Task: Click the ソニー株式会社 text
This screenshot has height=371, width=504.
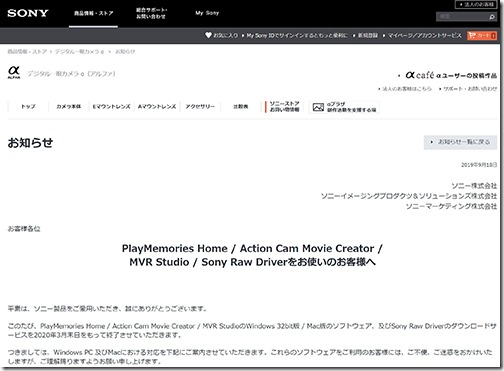Action: [x=474, y=186]
